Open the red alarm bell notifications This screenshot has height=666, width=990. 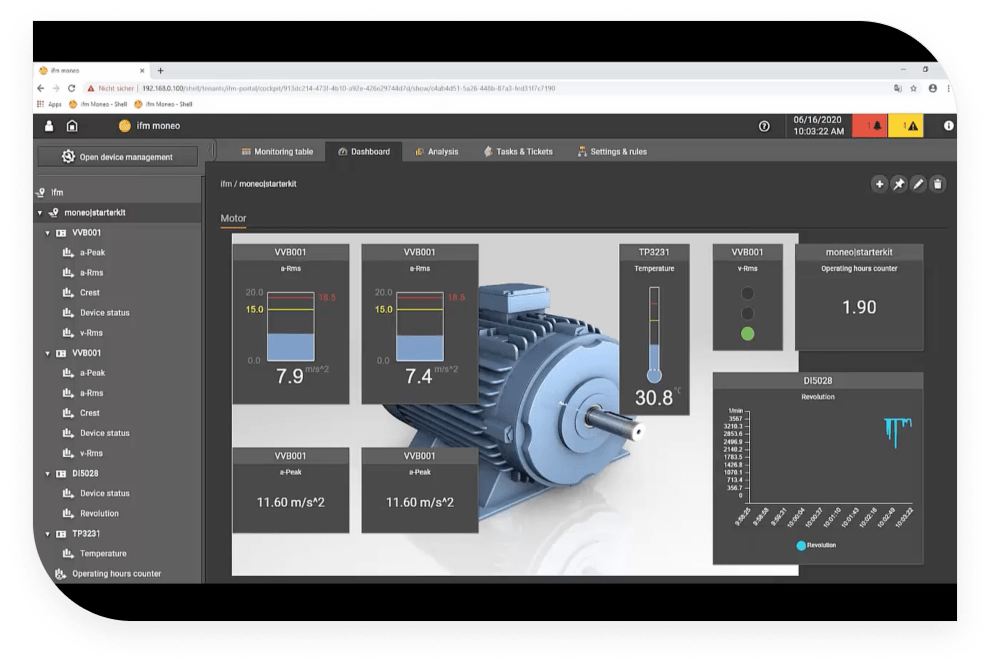(870, 126)
